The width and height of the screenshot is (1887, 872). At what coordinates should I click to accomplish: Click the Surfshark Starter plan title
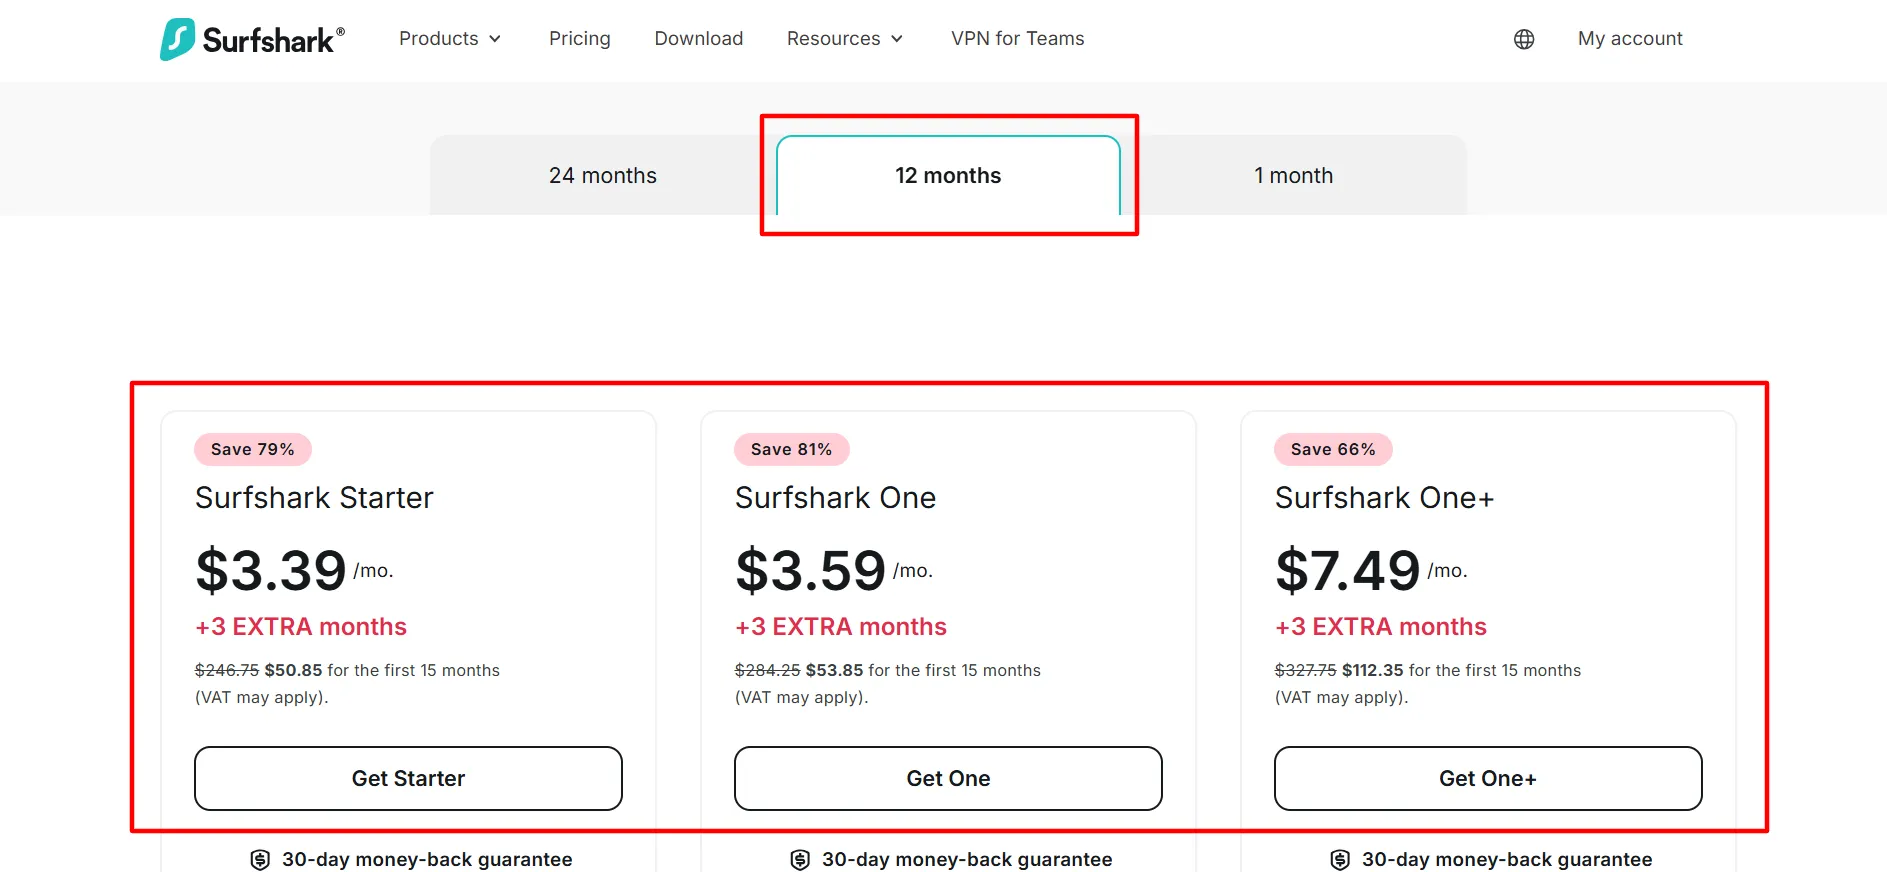click(314, 498)
